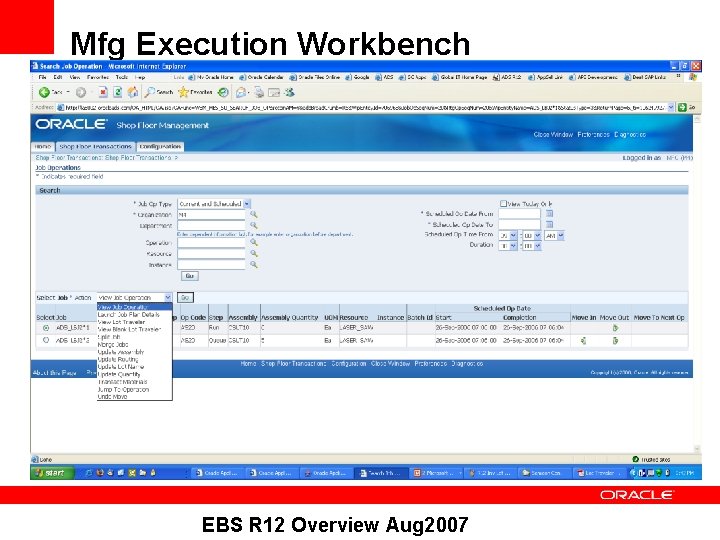
Task: Click the Go button under search fields
Action: click(190, 276)
